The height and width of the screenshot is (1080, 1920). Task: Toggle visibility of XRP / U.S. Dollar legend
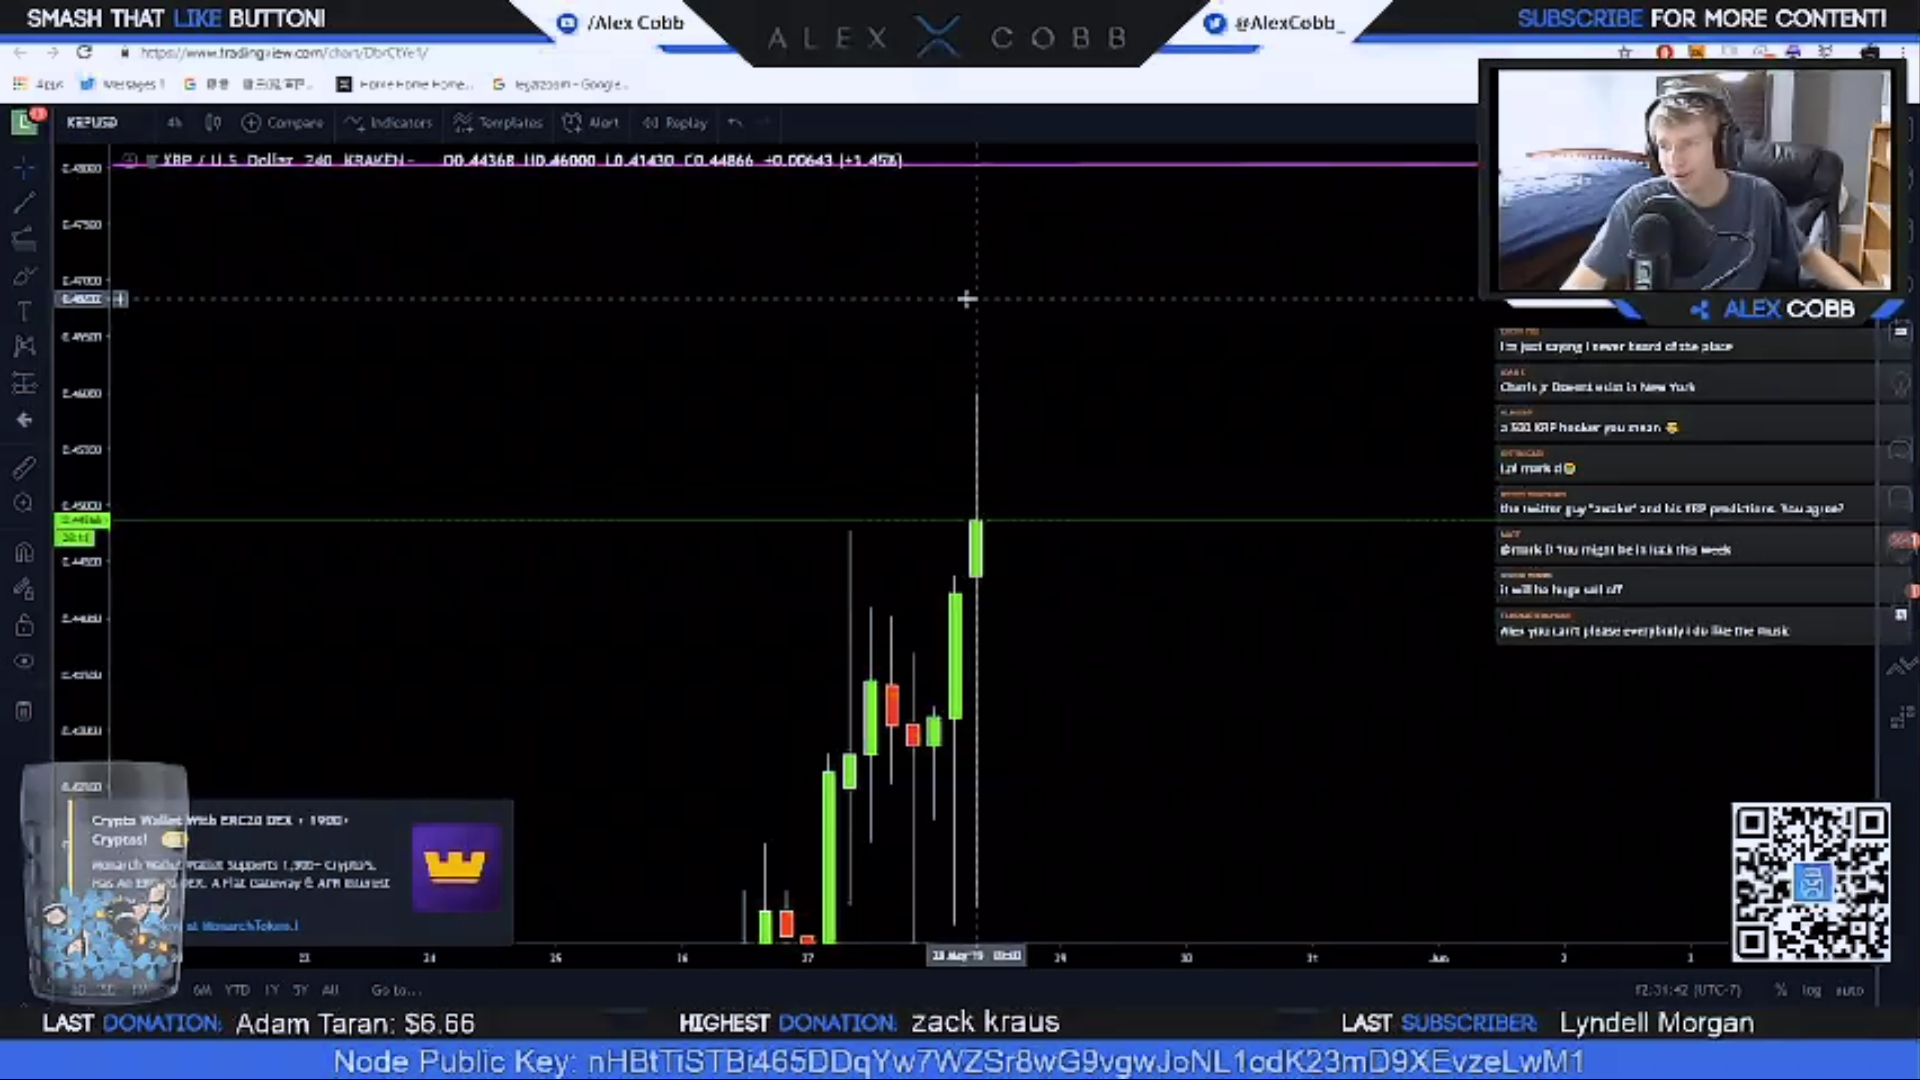(129, 160)
